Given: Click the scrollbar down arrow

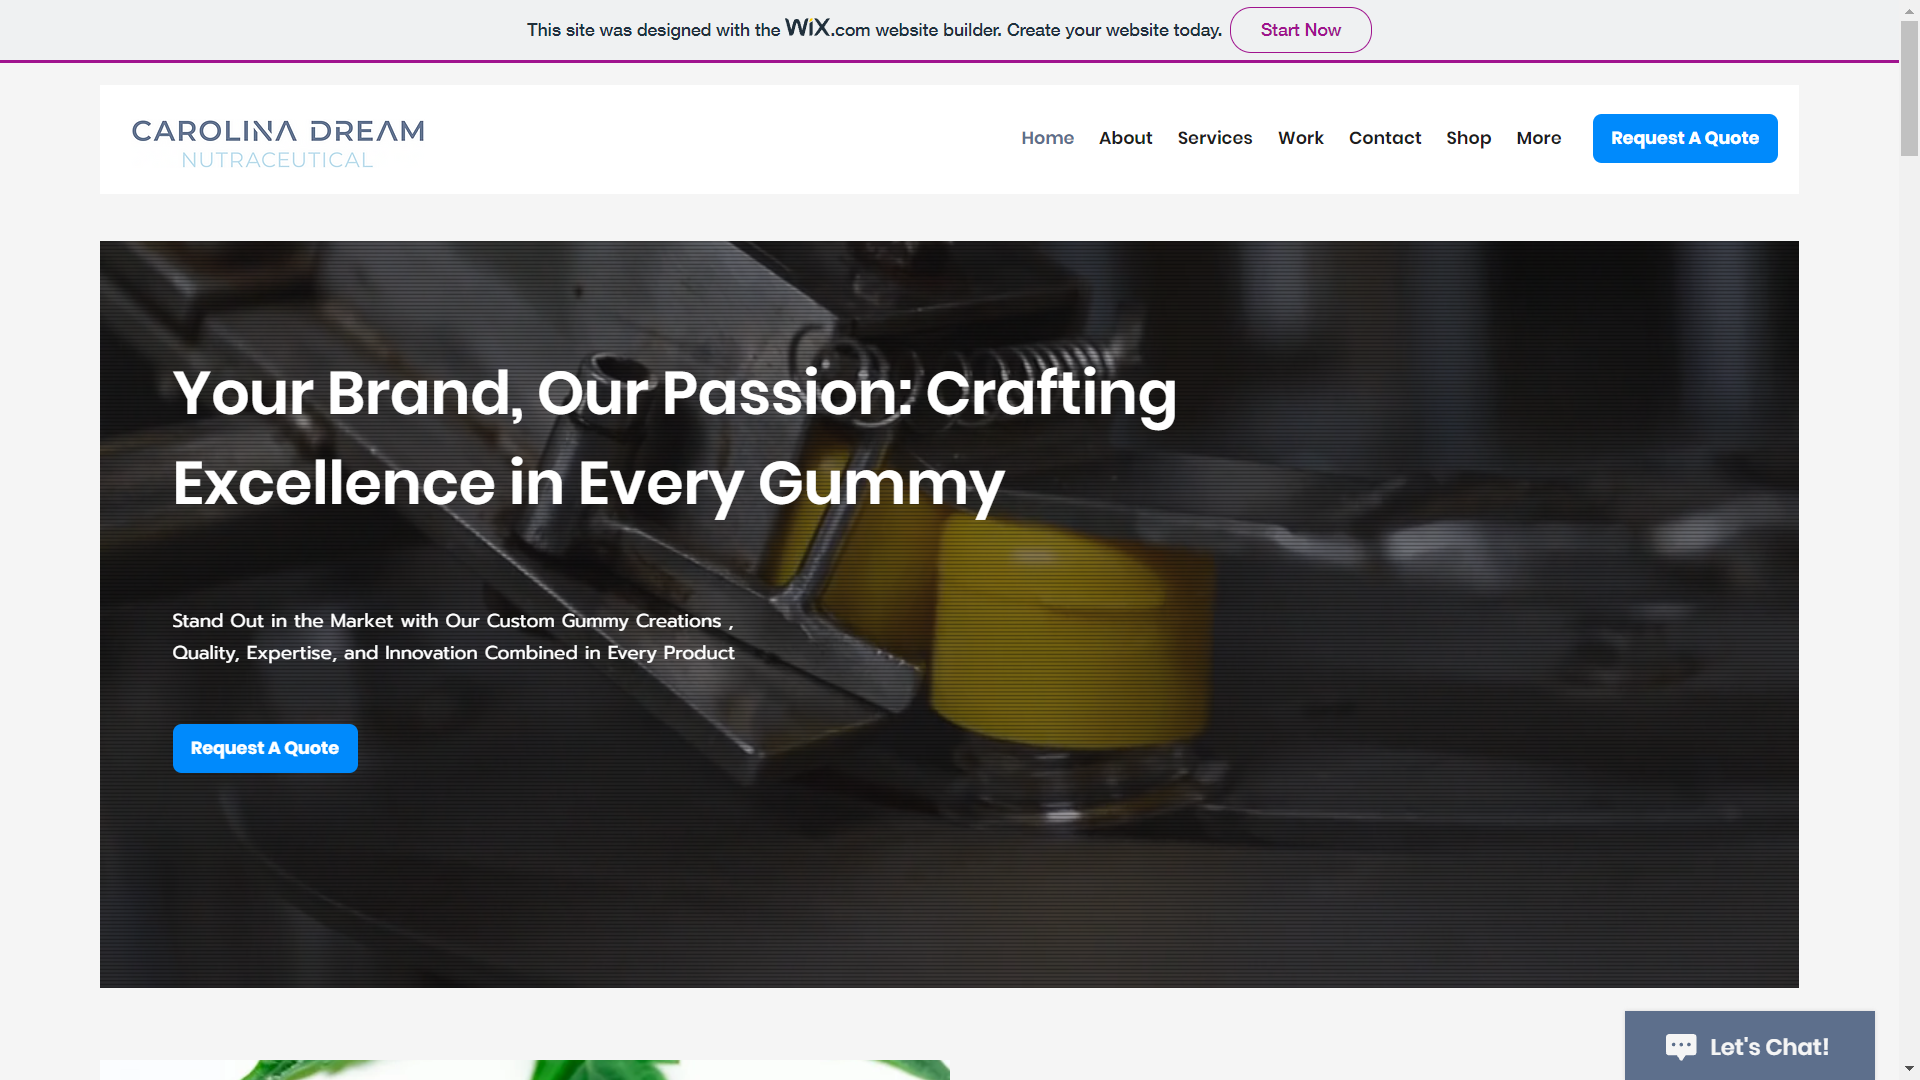Looking at the screenshot, I should pyautogui.click(x=1909, y=1070).
